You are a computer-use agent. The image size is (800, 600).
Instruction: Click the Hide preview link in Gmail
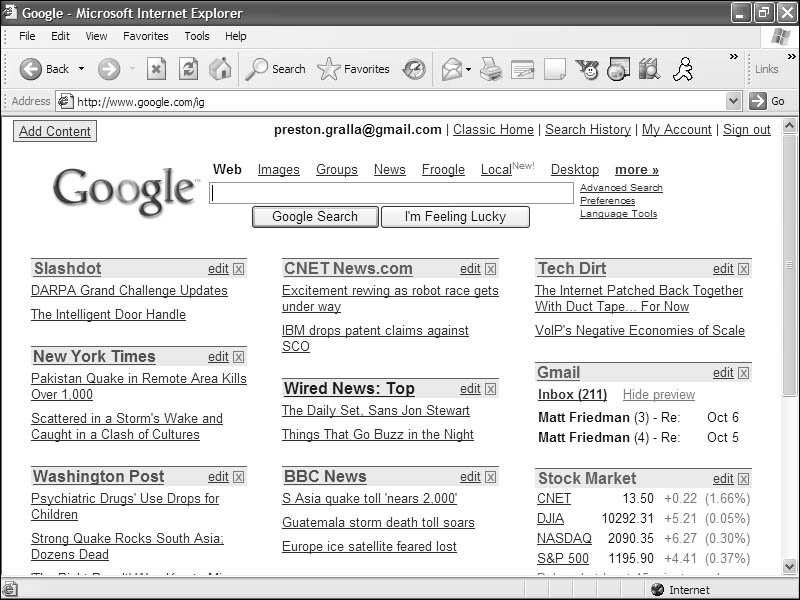(659, 395)
